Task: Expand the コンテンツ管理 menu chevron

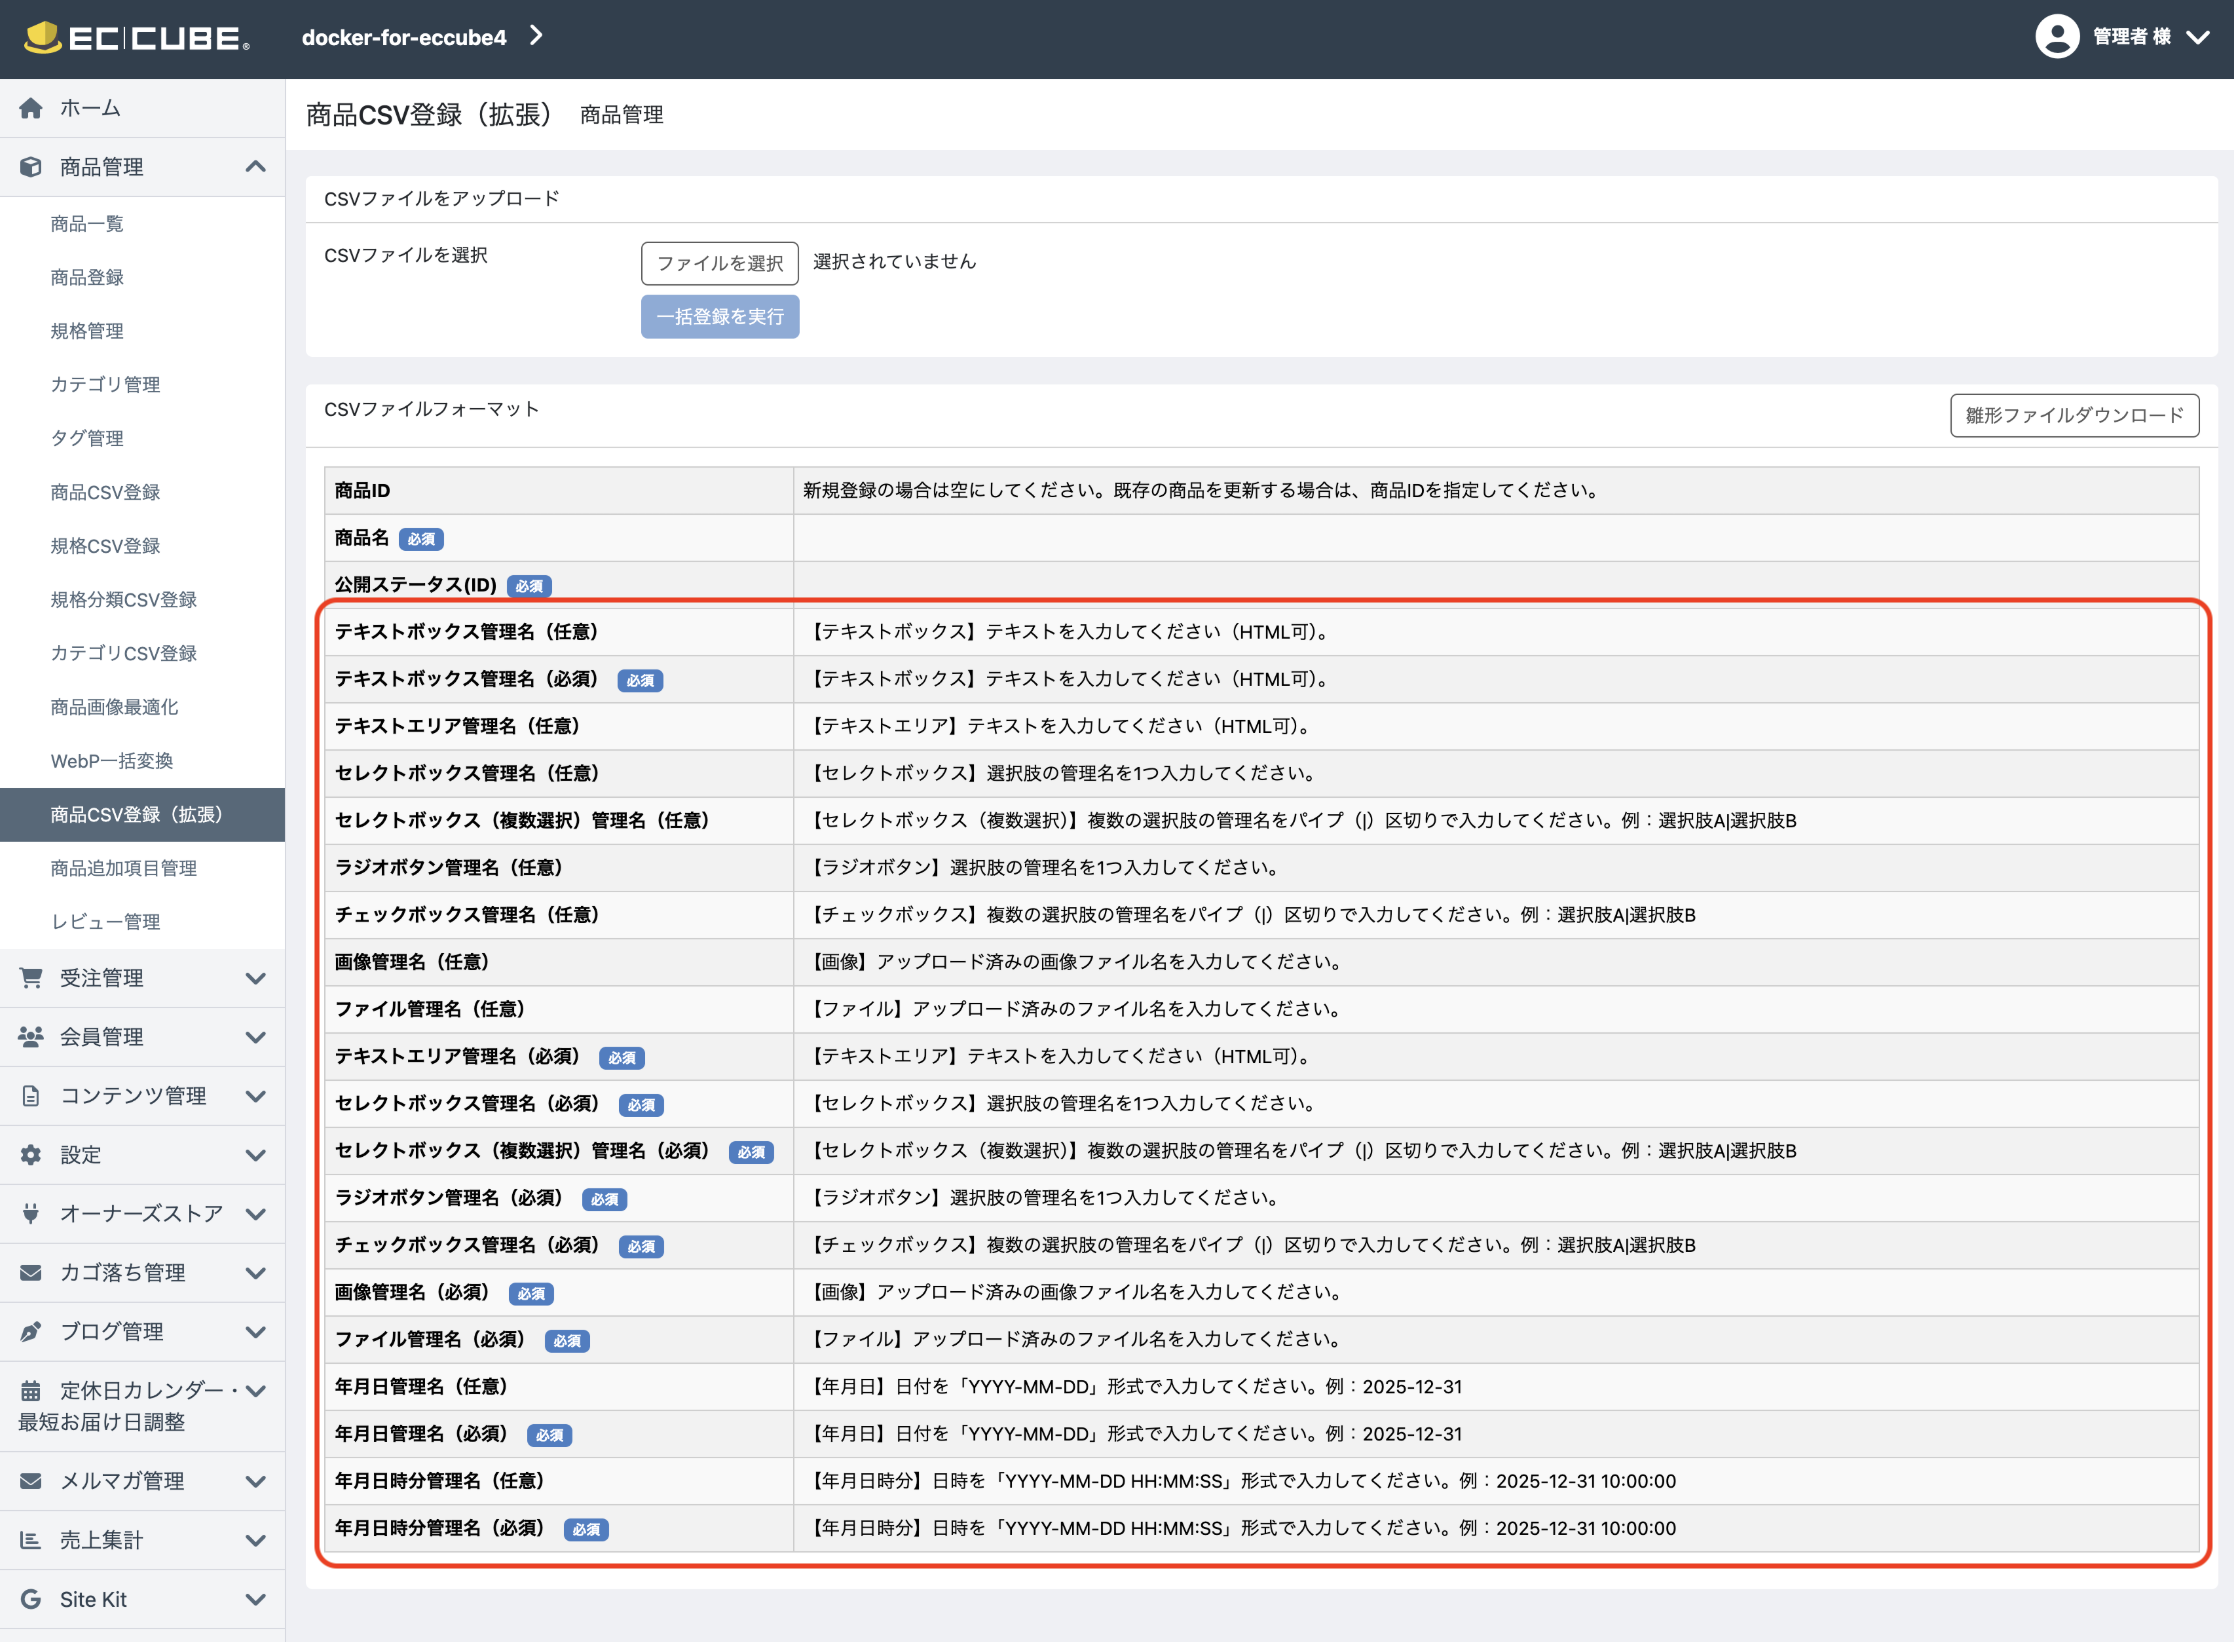Action: pyautogui.click(x=256, y=1096)
